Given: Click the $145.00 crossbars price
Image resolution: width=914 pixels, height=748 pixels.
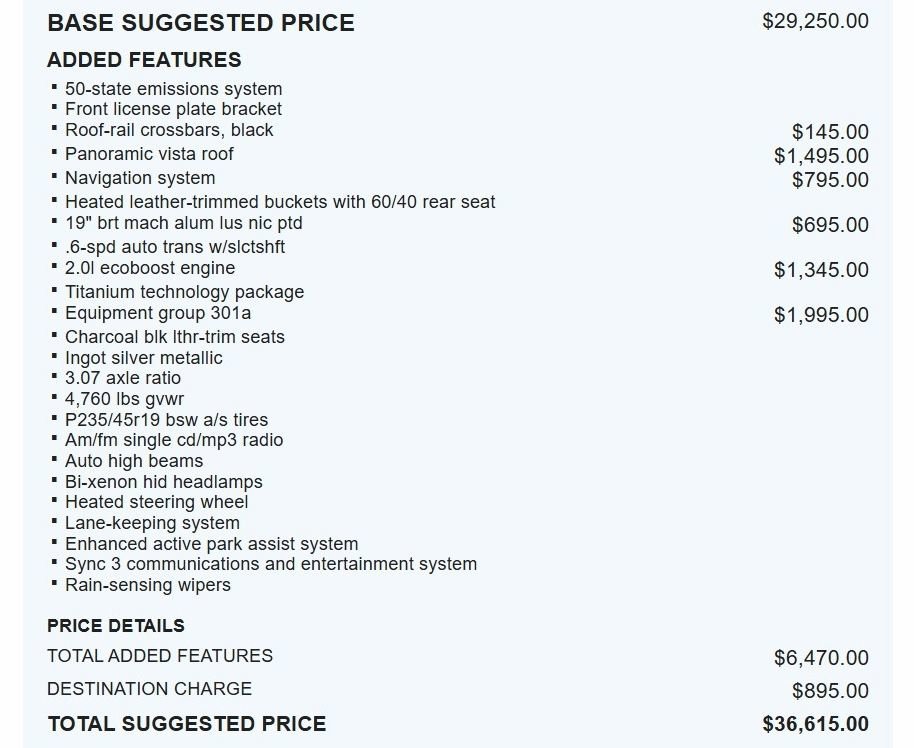Looking at the screenshot, I should point(829,132).
